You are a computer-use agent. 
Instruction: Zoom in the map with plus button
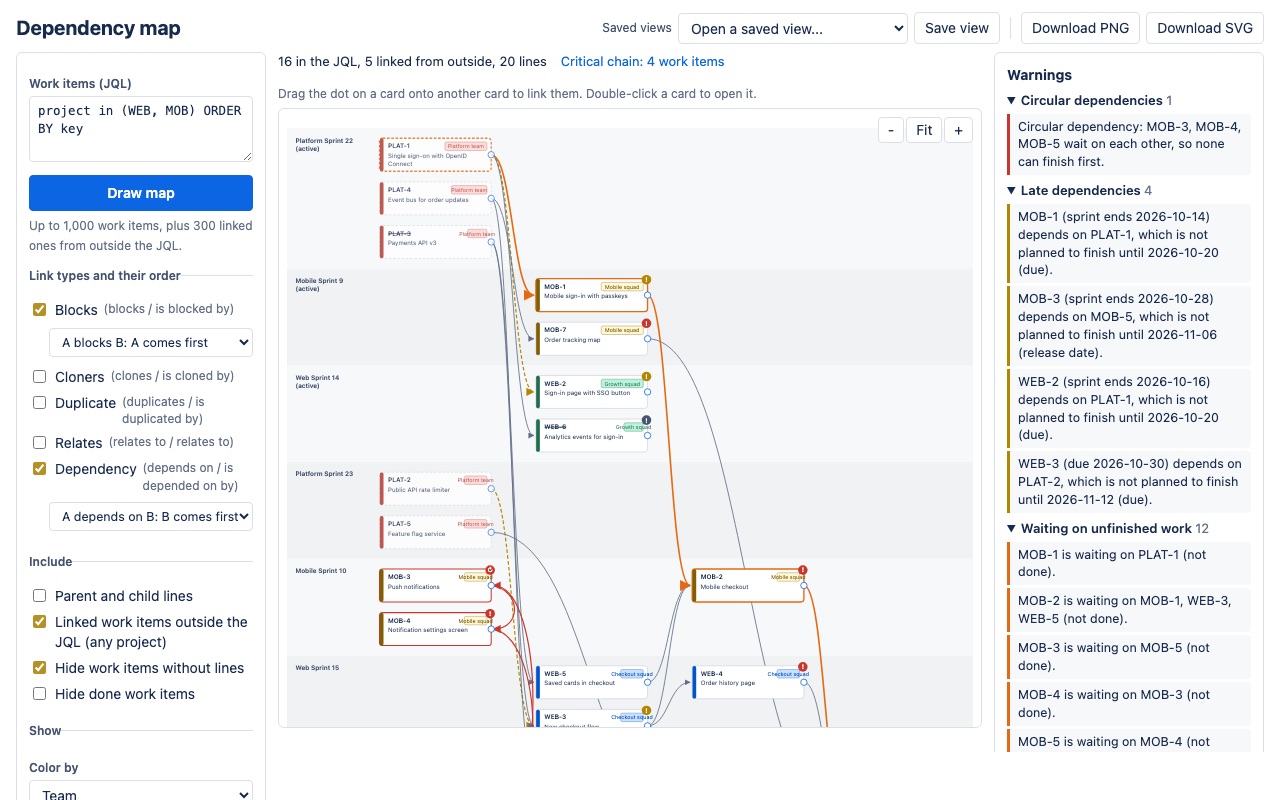pos(958,130)
